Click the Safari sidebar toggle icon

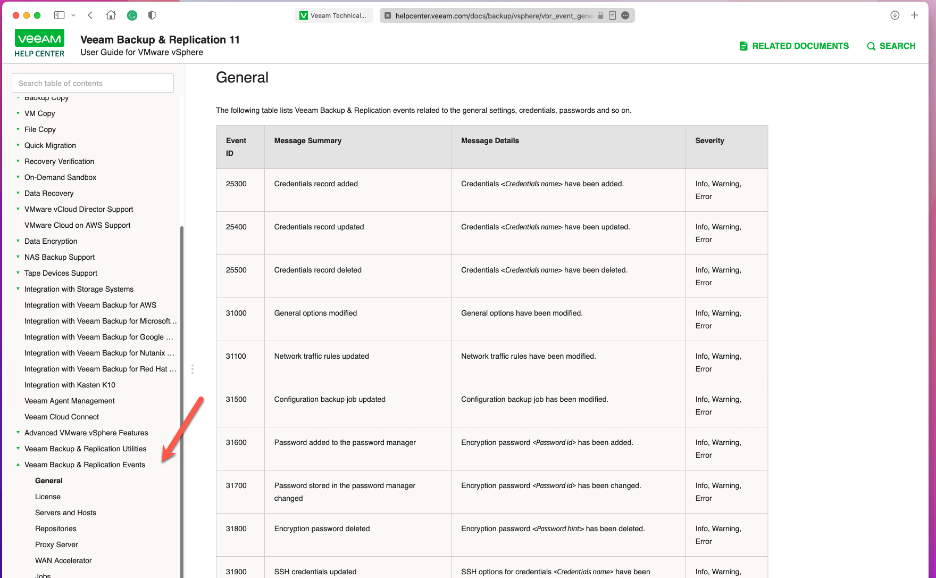click(x=59, y=15)
